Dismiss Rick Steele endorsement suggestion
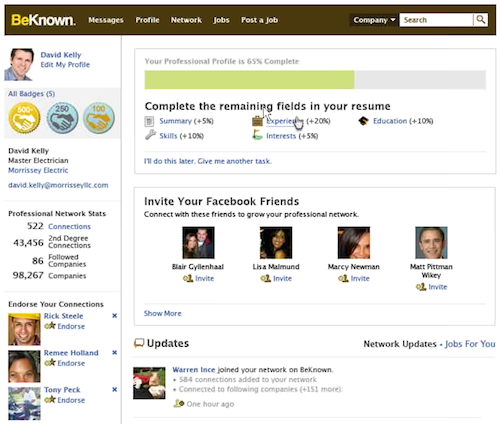Screen dimensions: 500x424 tap(115, 315)
